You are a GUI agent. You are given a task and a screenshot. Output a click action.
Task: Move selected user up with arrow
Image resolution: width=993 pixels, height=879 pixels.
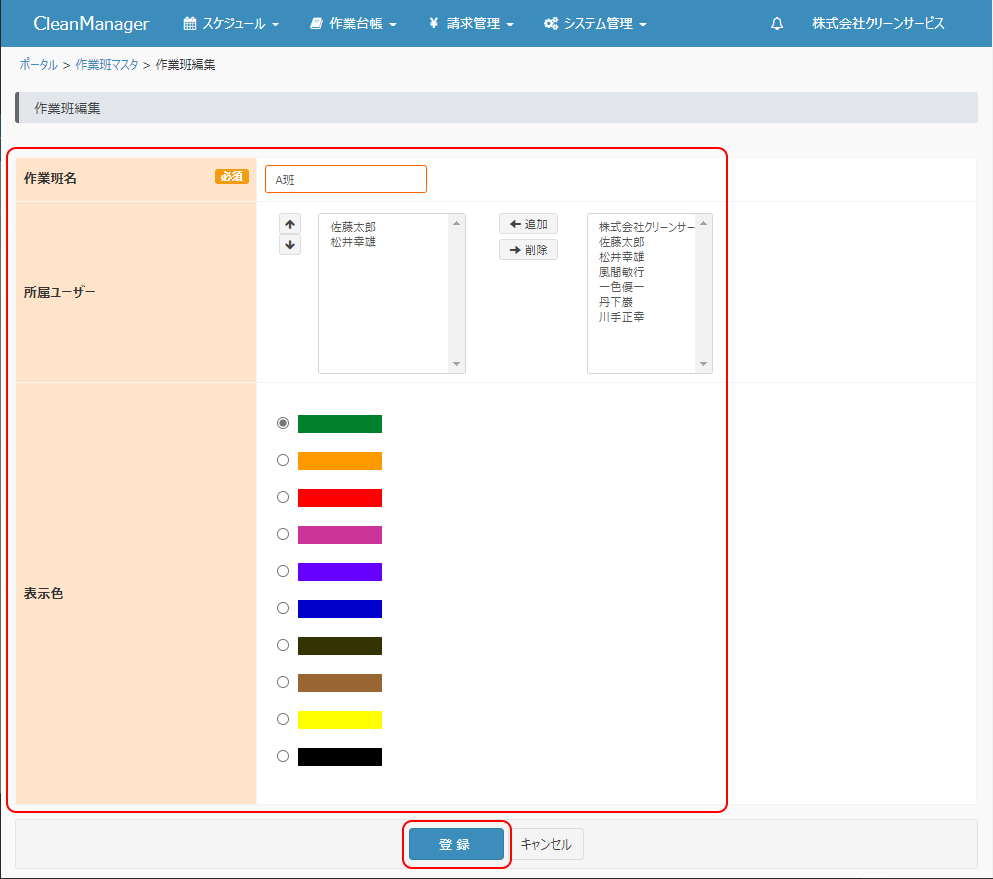(x=290, y=225)
